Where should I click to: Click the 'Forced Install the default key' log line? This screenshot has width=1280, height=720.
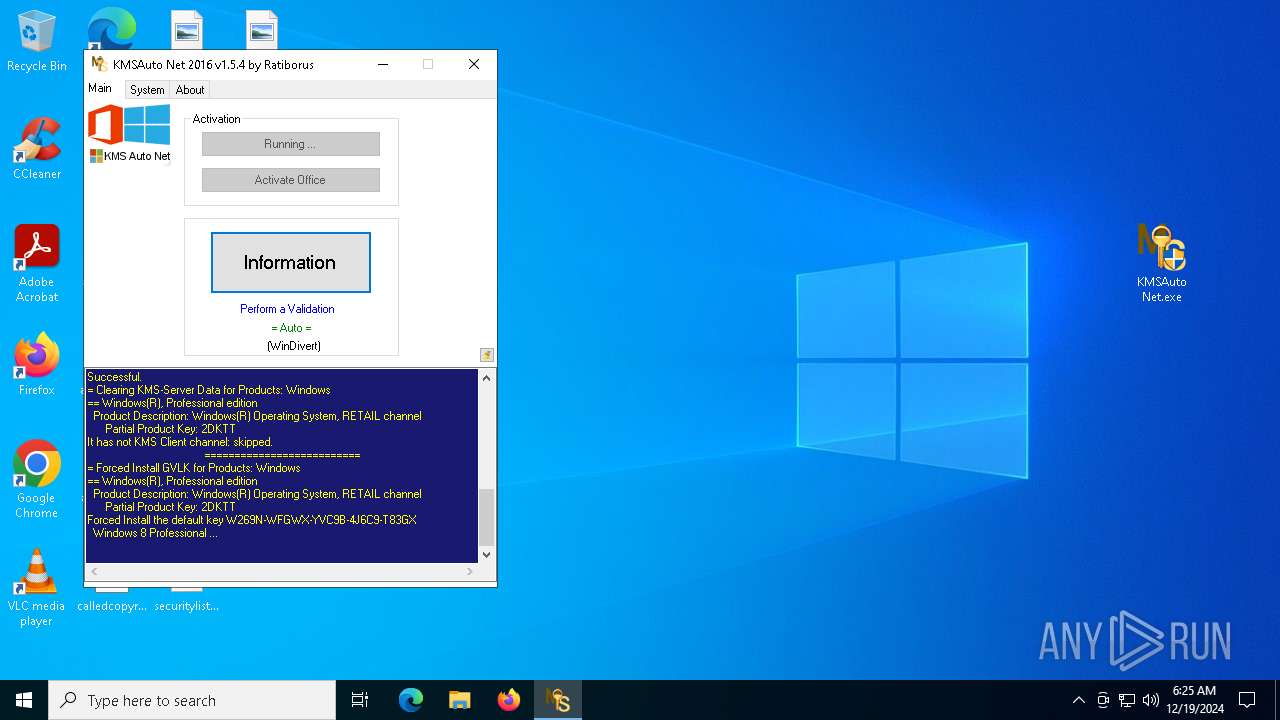[252, 520]
